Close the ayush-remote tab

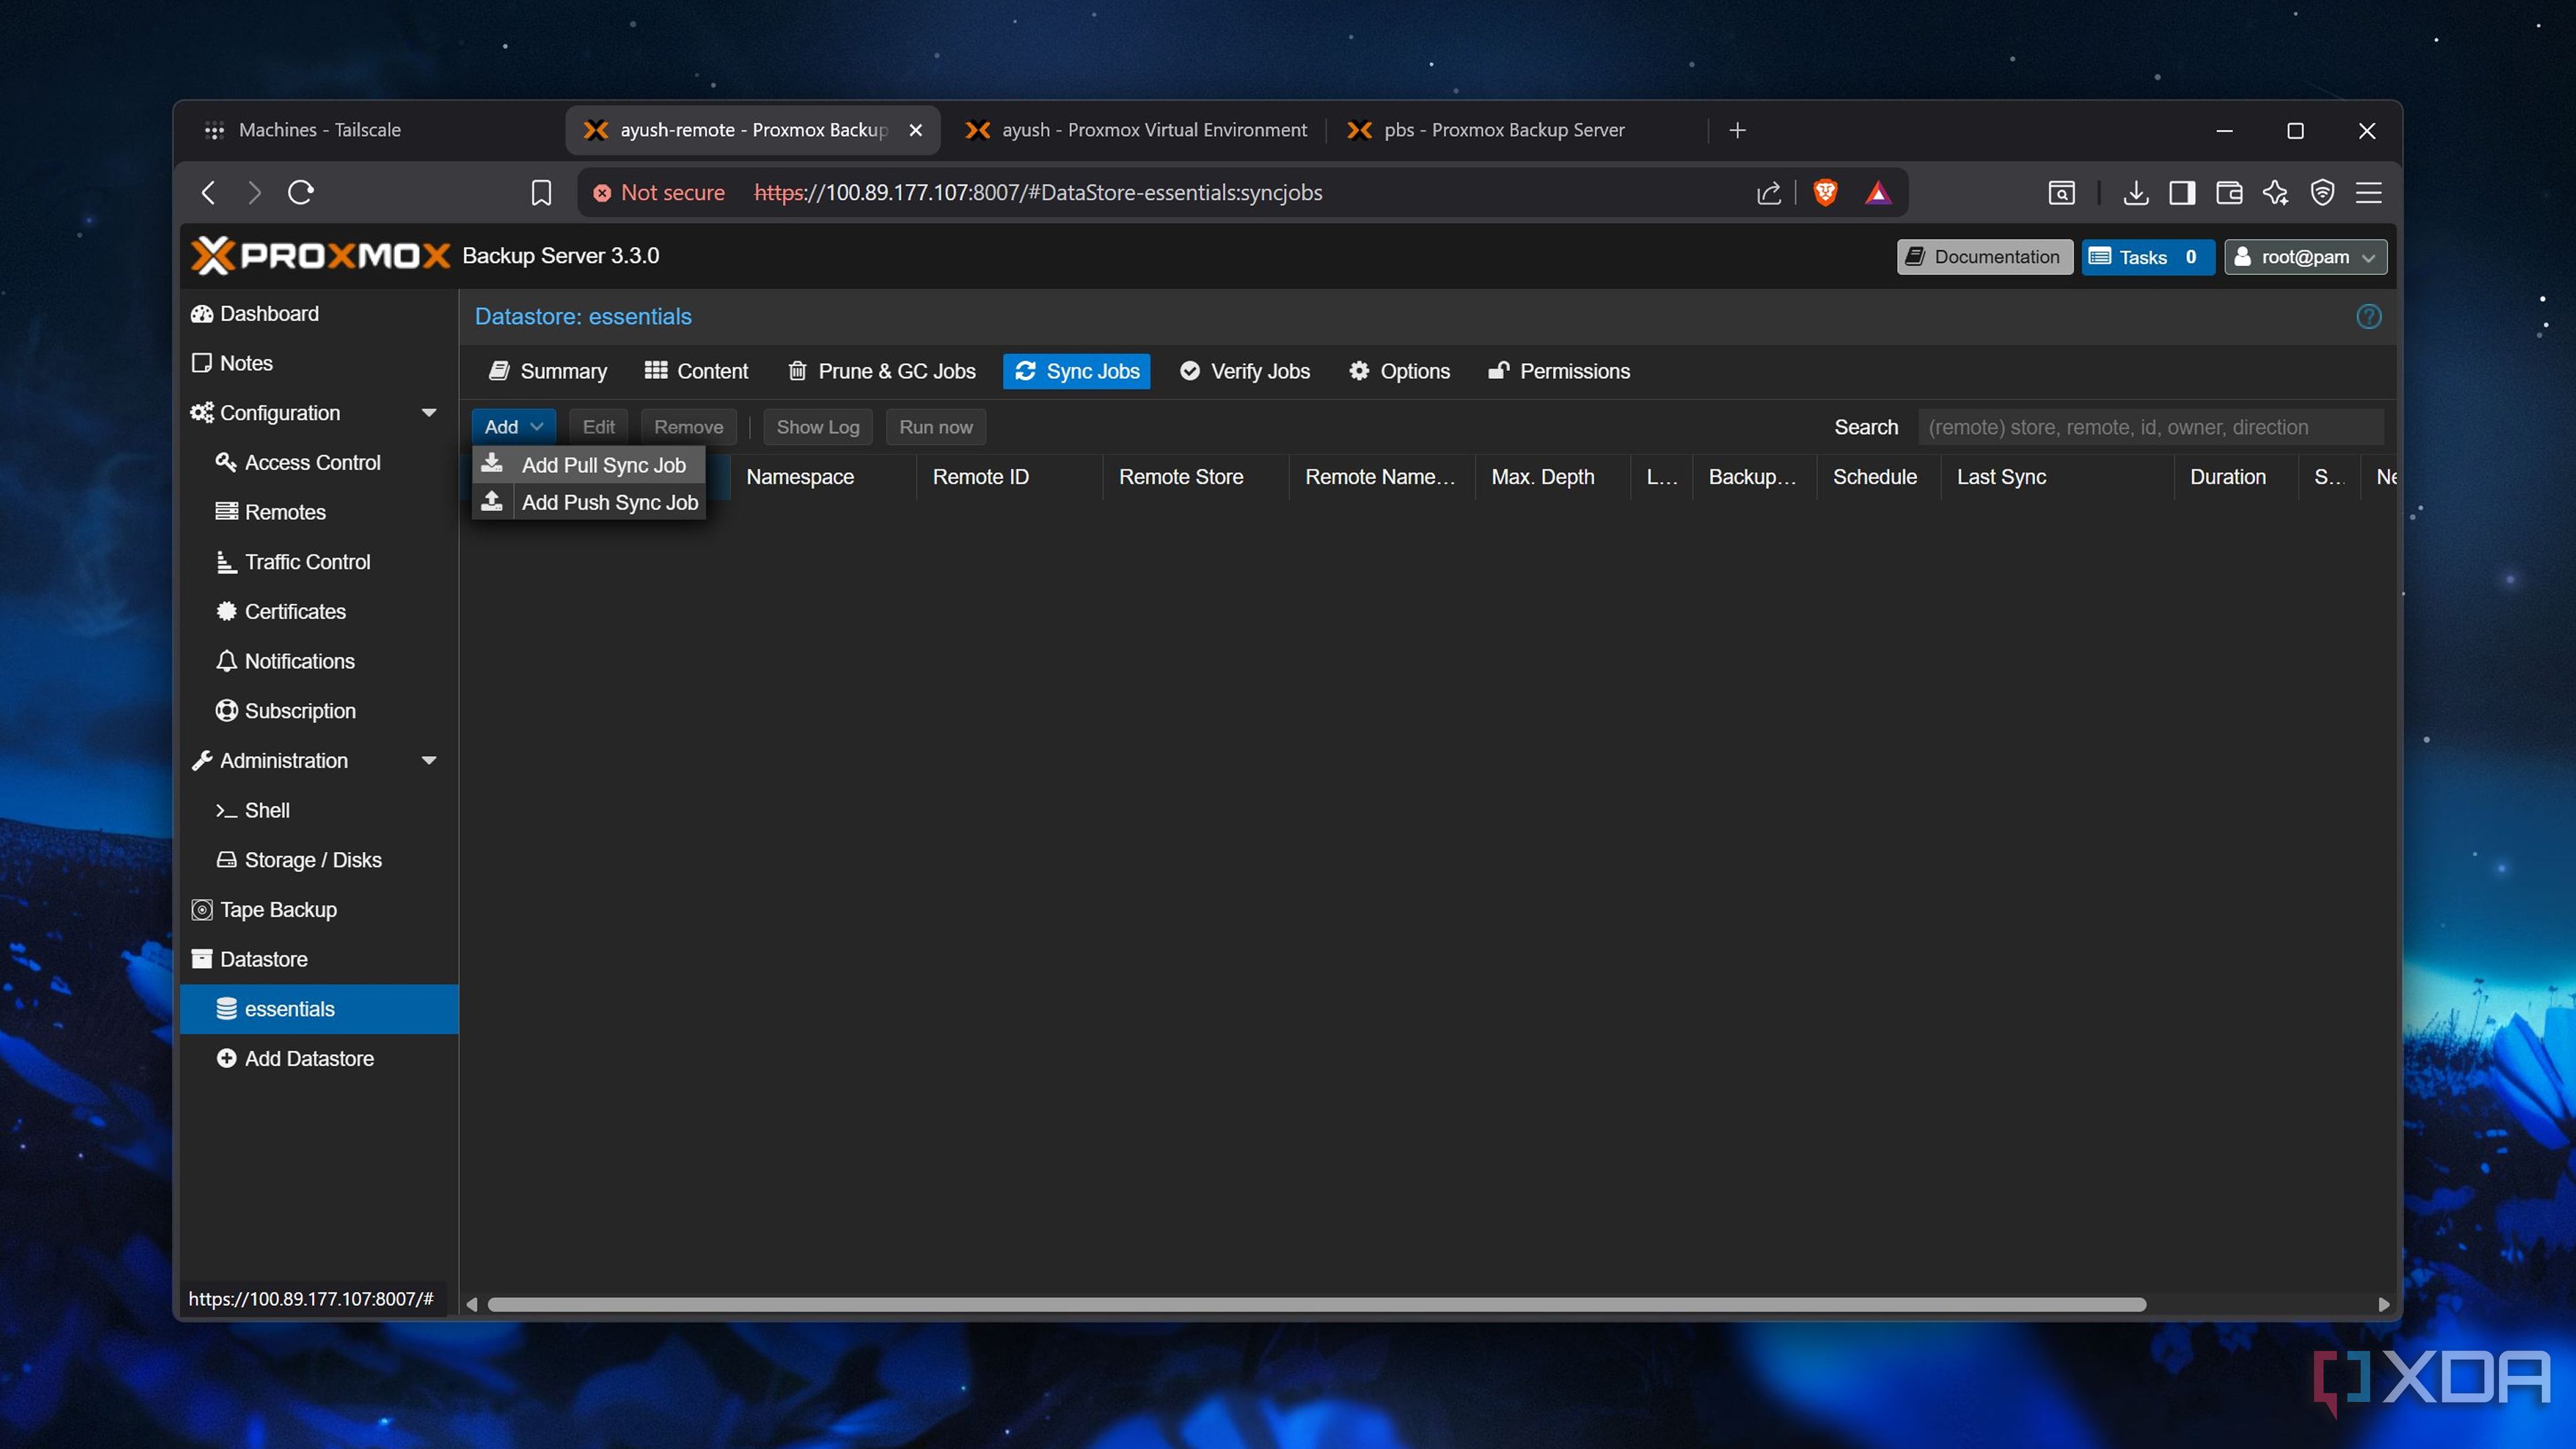(x=915, y=130)
